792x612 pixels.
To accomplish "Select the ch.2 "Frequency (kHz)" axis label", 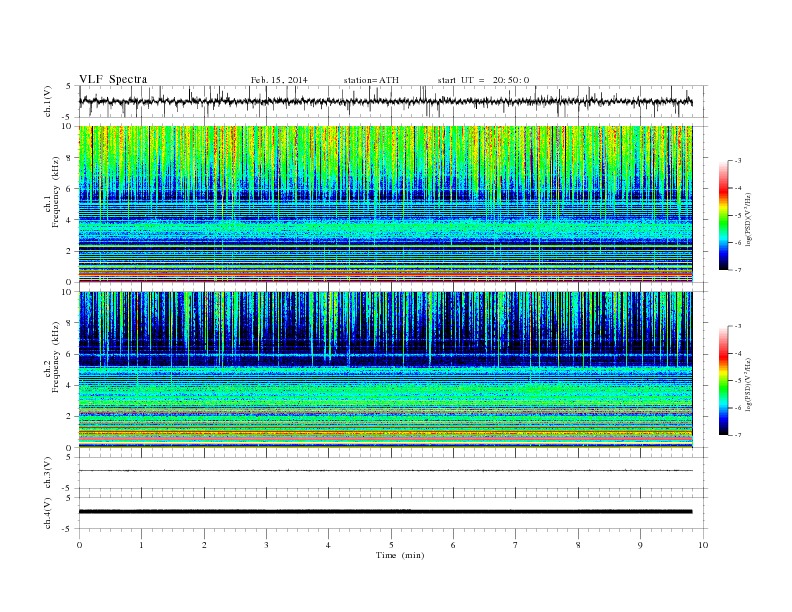I will pos(56,356).
